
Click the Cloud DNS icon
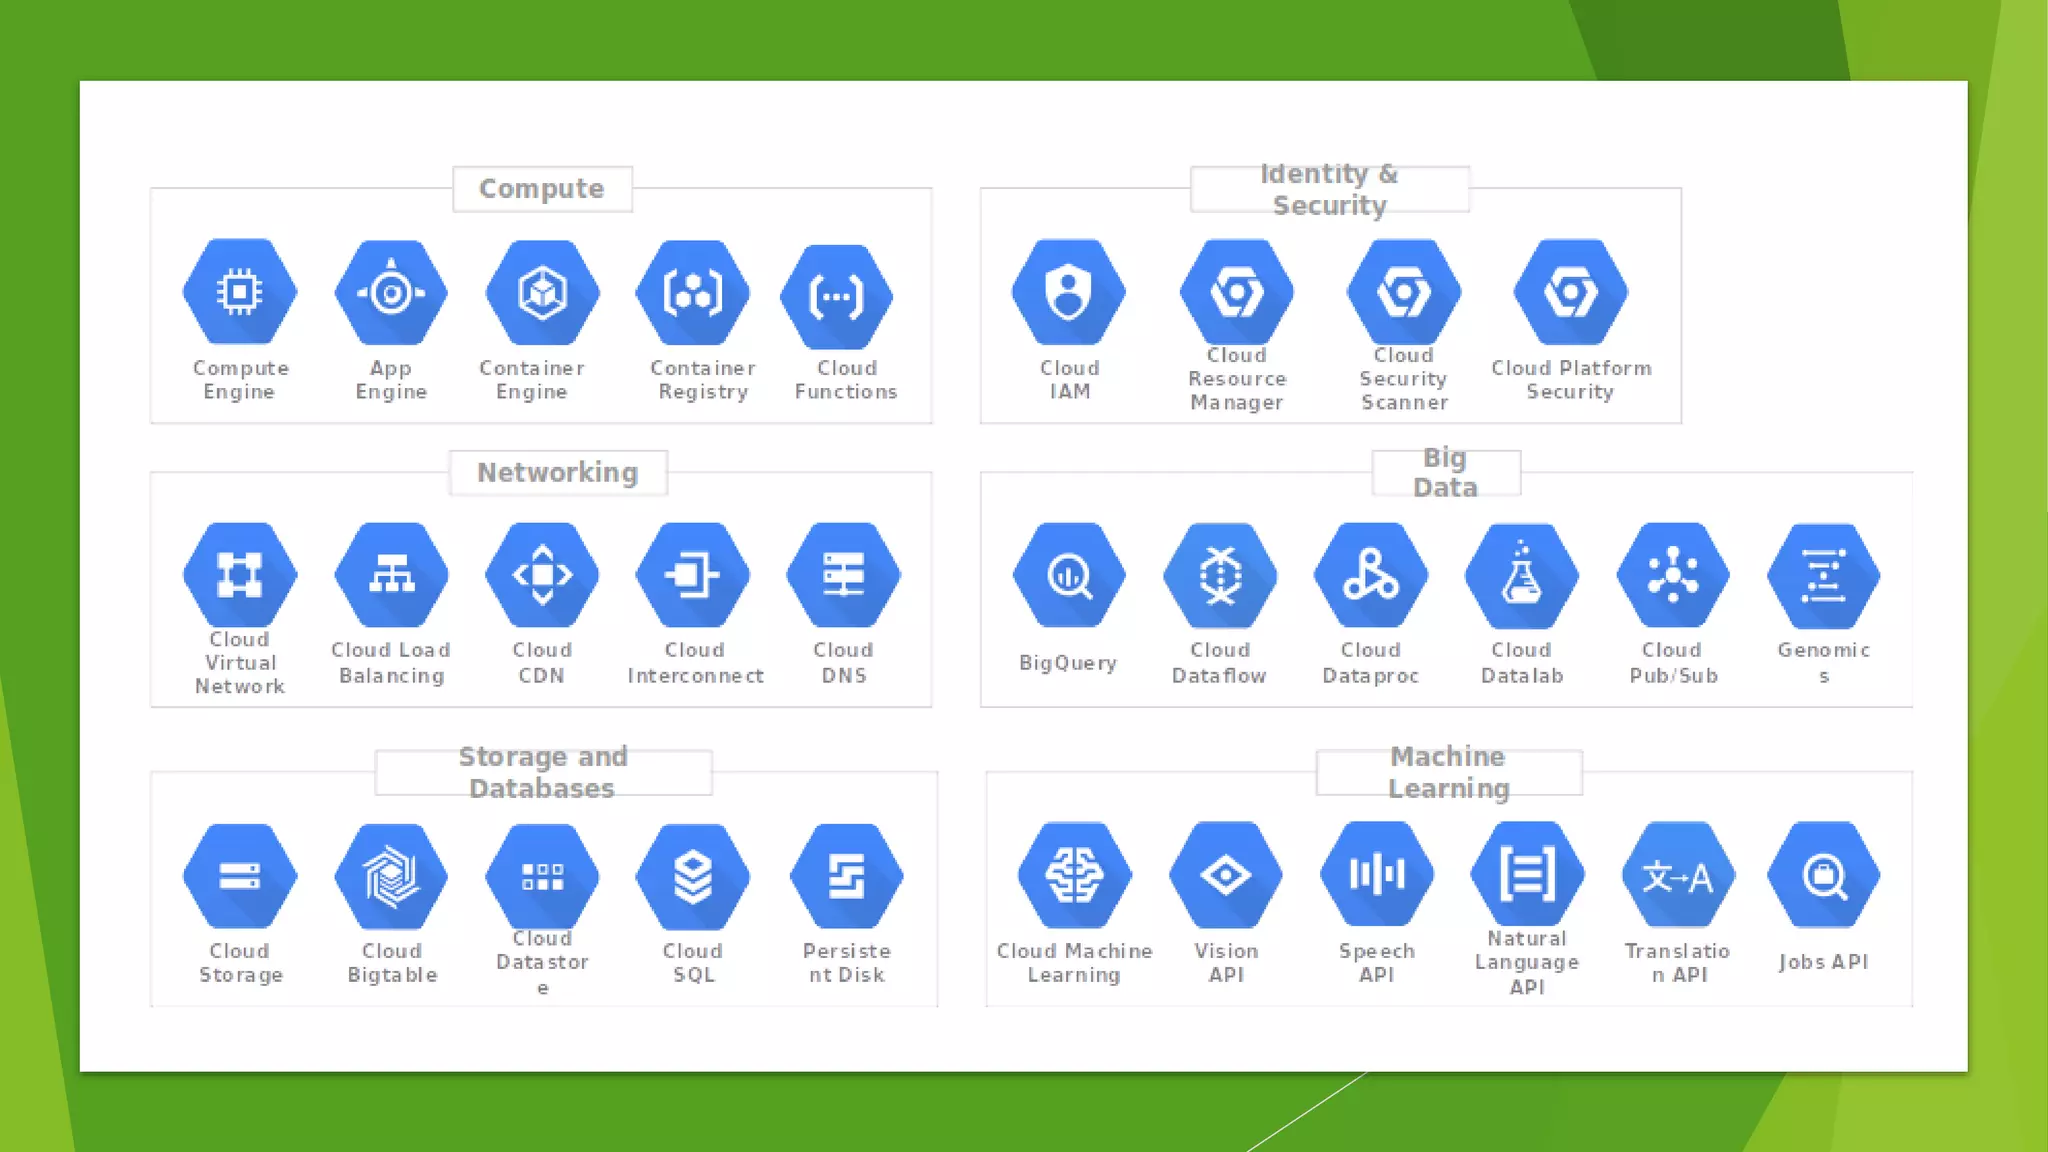pos(844,575)
